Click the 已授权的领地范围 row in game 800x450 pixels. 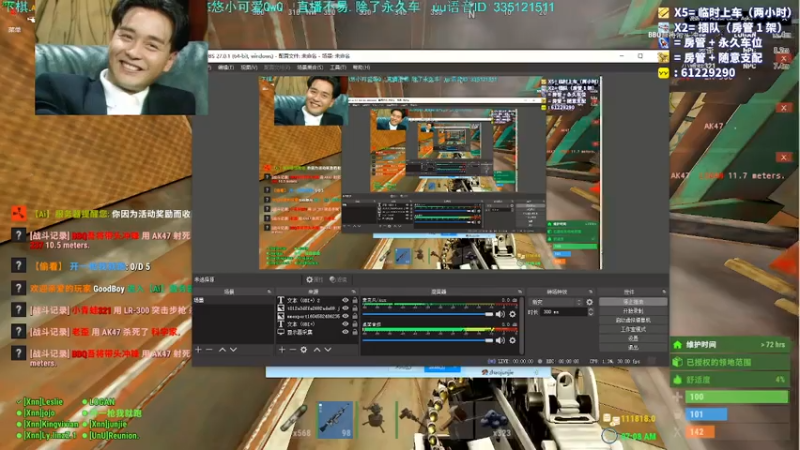pos(730,362)
